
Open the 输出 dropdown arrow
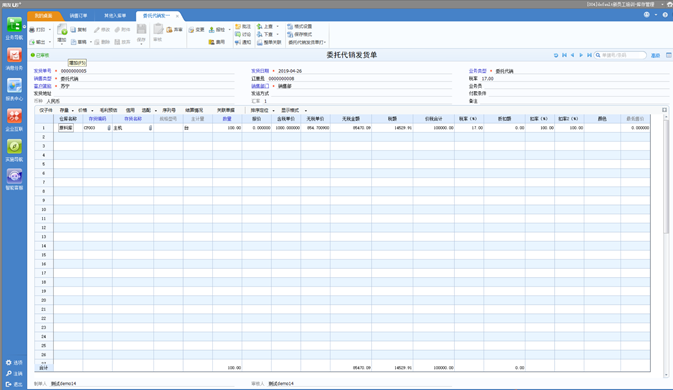[x=50, y=42]
